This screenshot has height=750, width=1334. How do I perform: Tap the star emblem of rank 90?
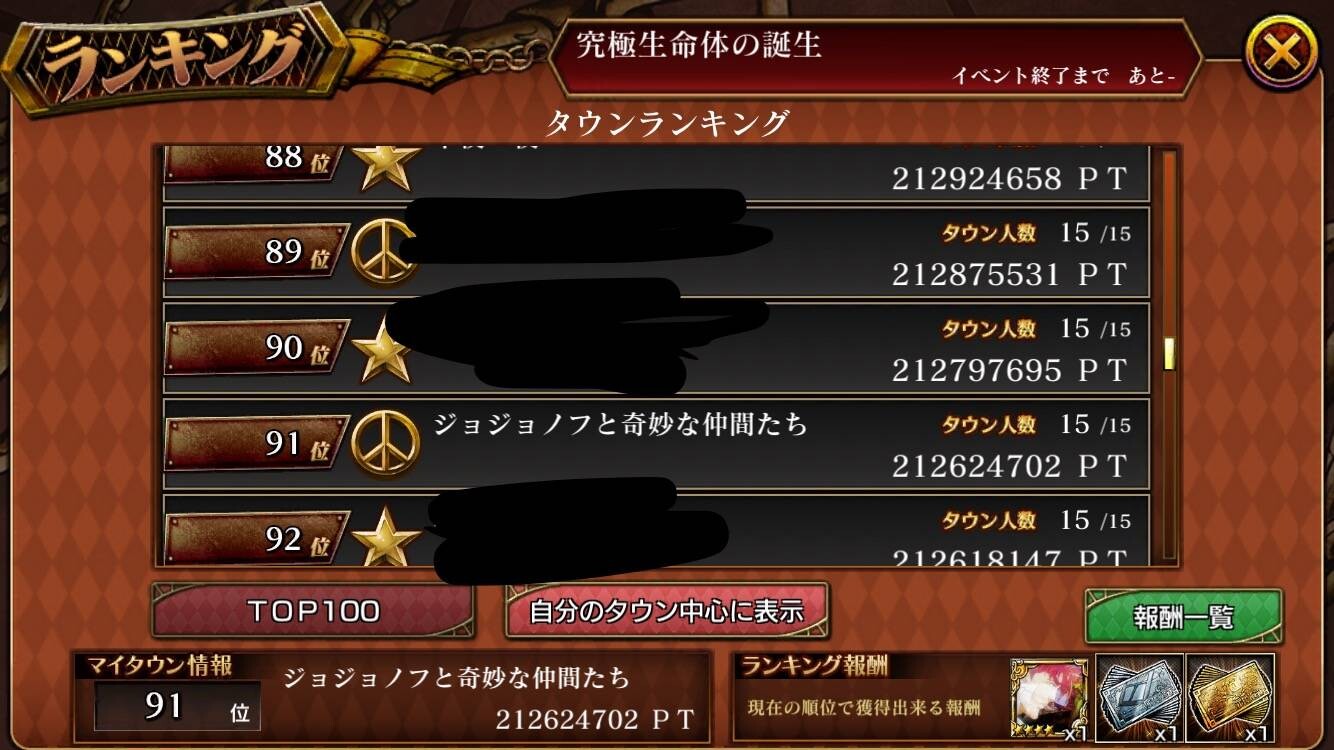(385, 348)
